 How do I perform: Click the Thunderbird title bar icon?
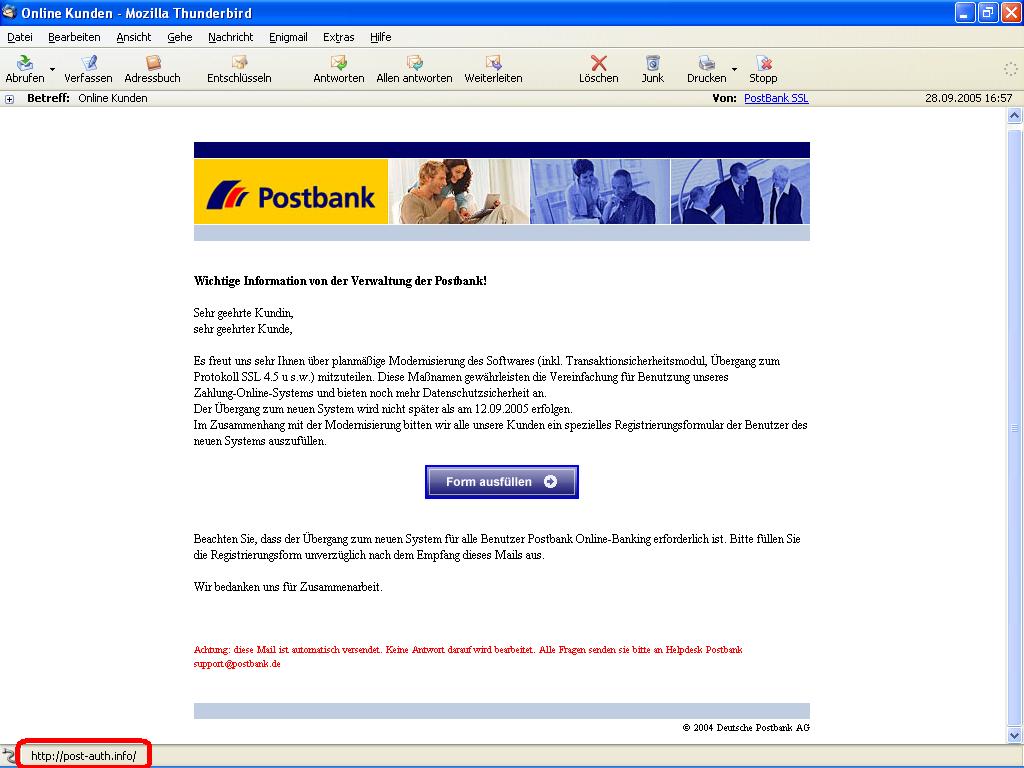pyautogui.click(x=9, y=12)
